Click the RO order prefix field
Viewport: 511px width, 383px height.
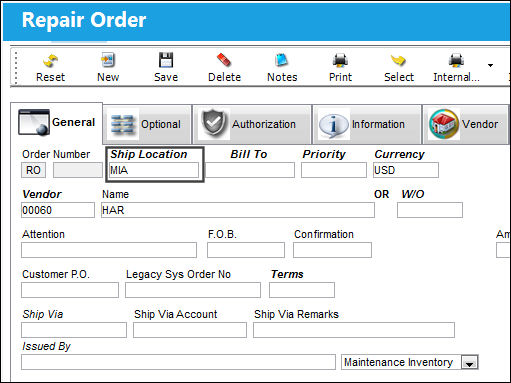pyautogui.click(x=33, y=170)
